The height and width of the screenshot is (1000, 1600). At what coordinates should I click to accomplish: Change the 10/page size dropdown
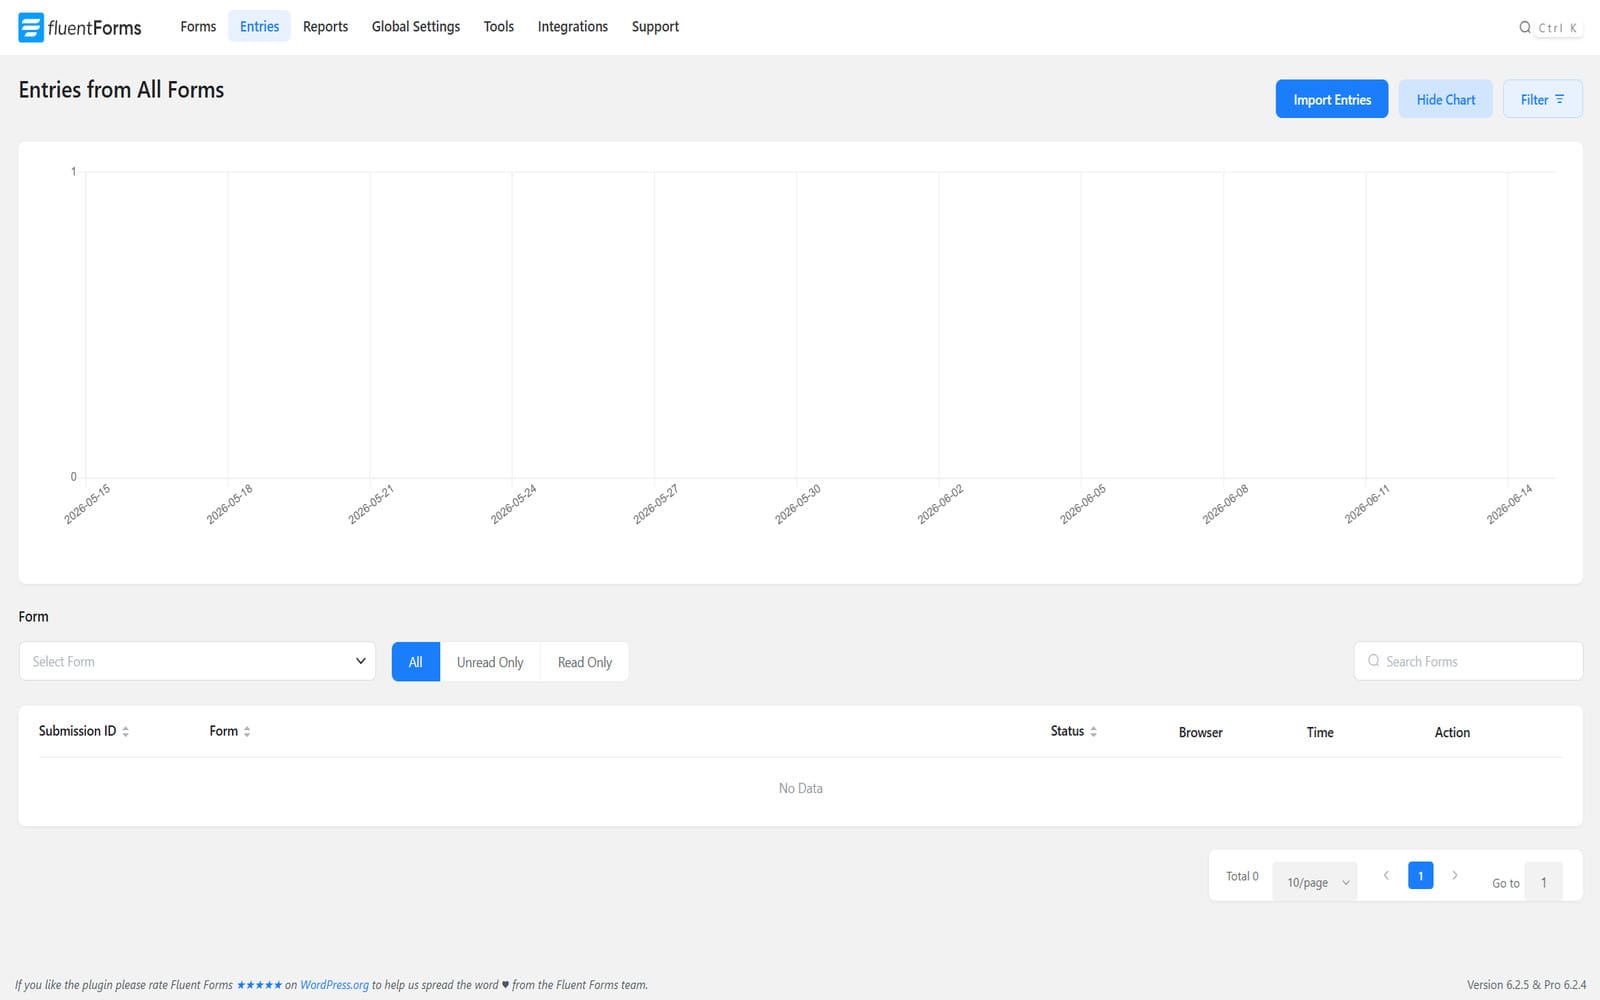point(1316,882)
